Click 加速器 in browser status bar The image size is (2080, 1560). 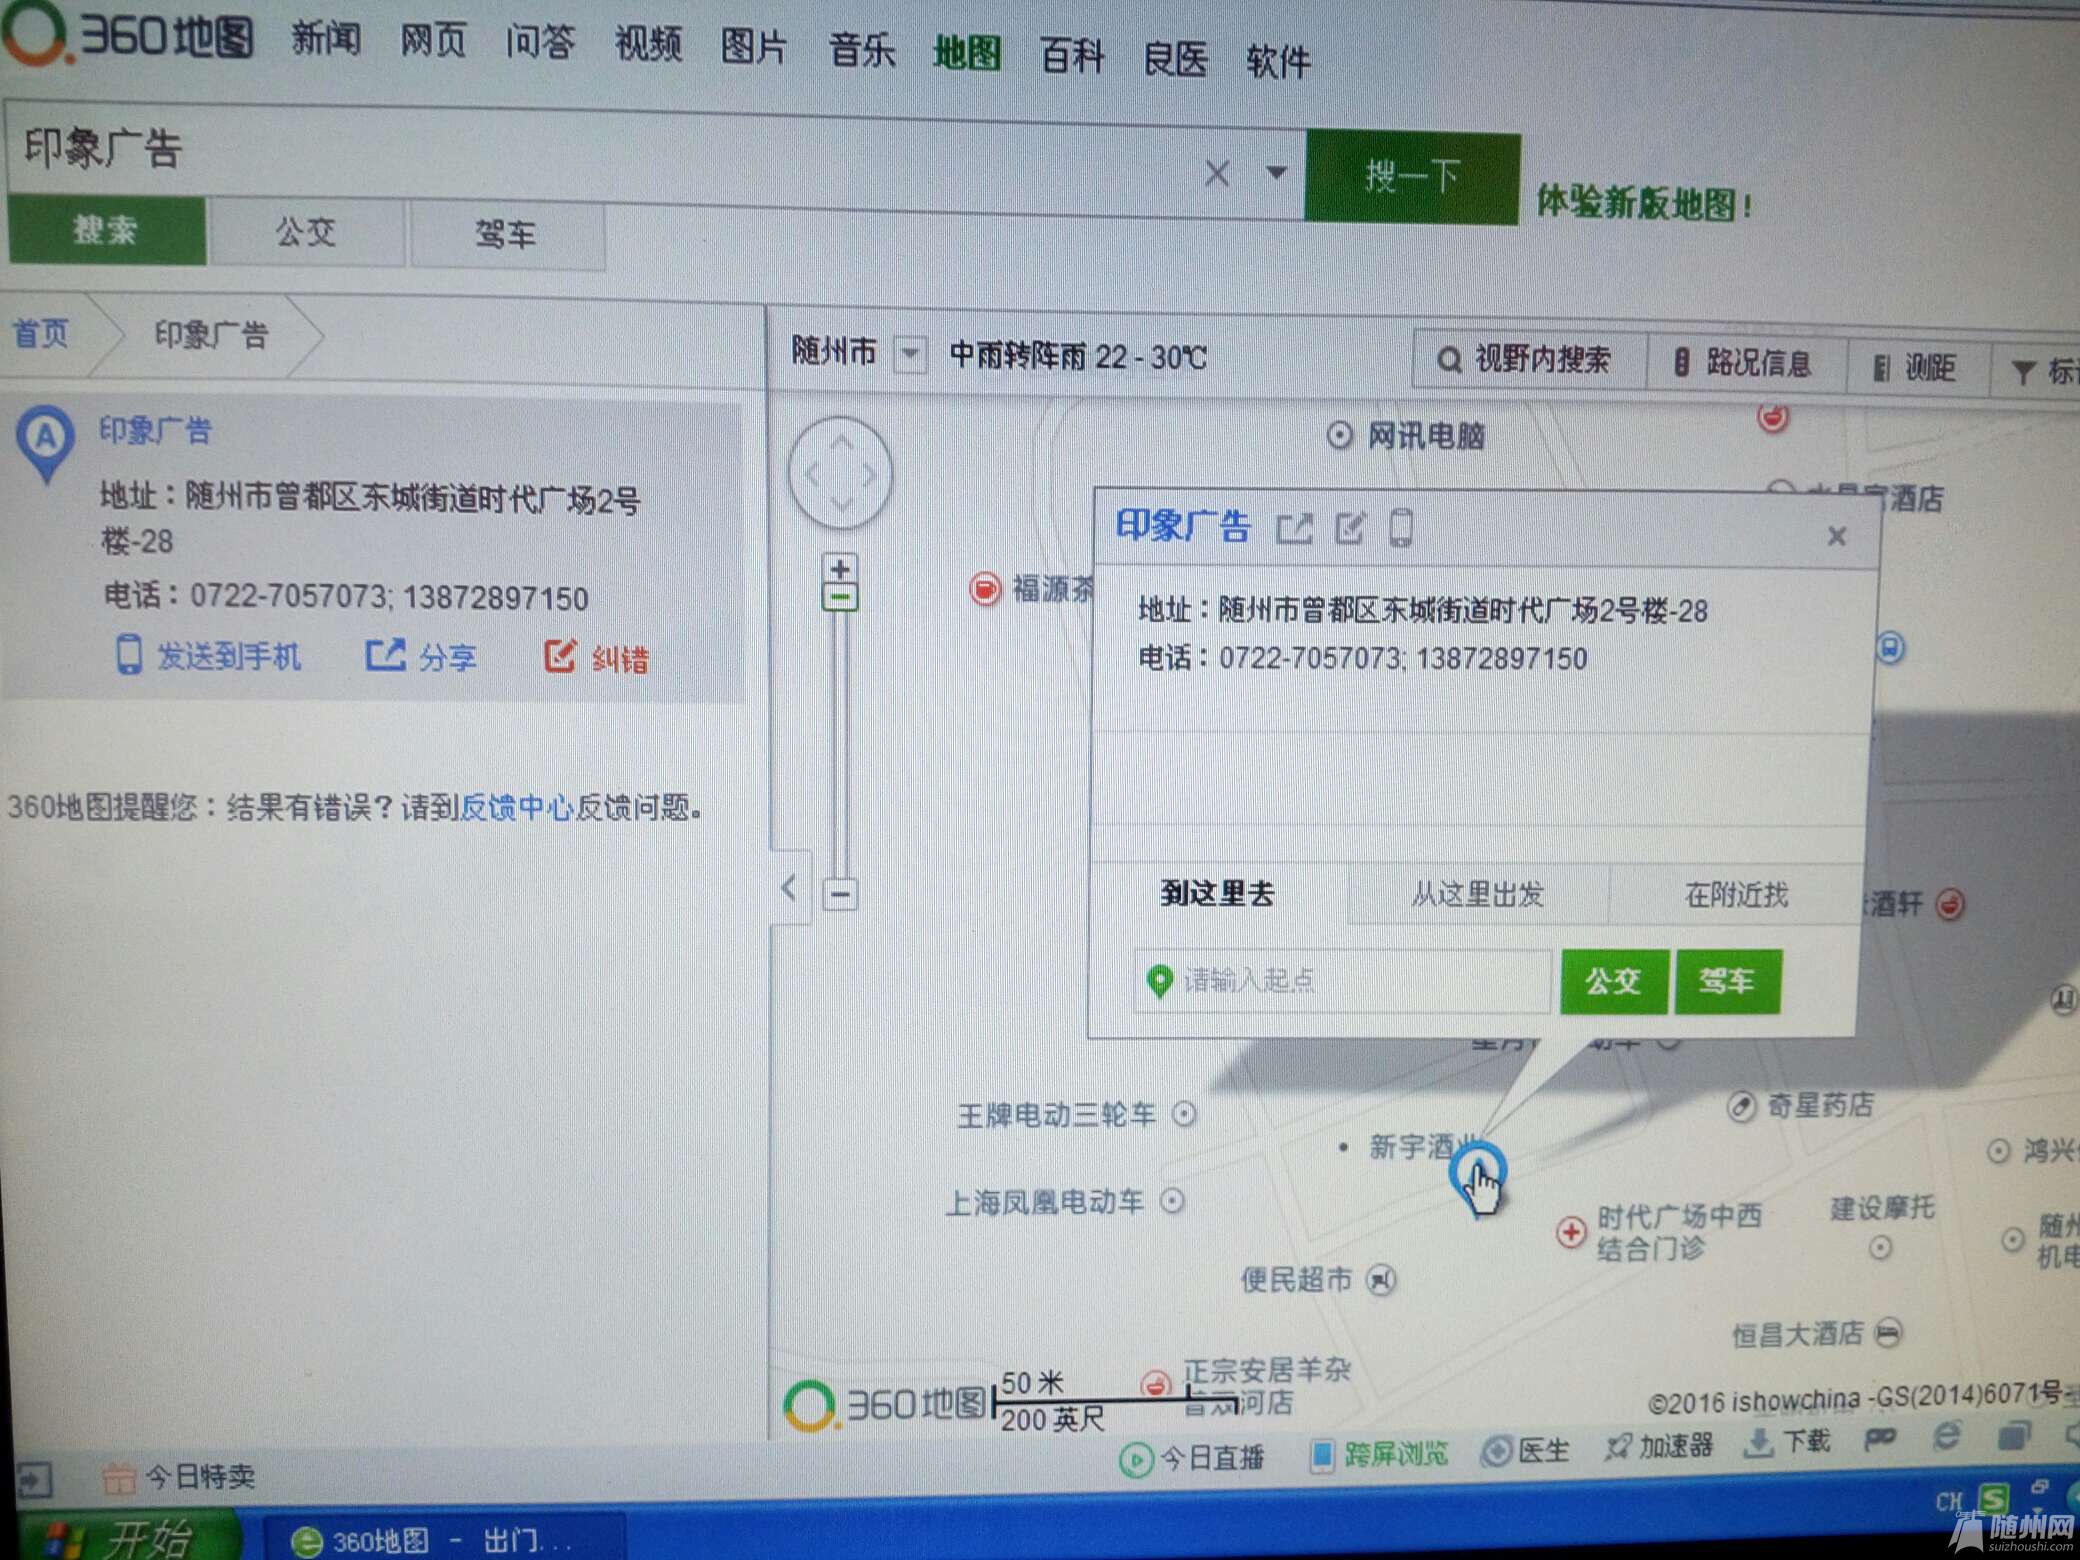click(1659, 1446)
